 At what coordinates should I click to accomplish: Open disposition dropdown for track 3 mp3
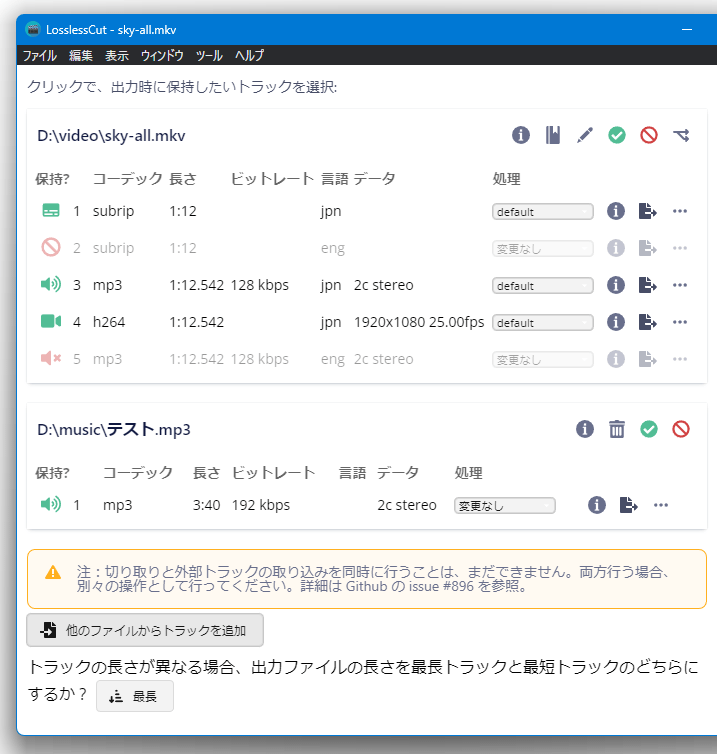click(x=543, y=286)
